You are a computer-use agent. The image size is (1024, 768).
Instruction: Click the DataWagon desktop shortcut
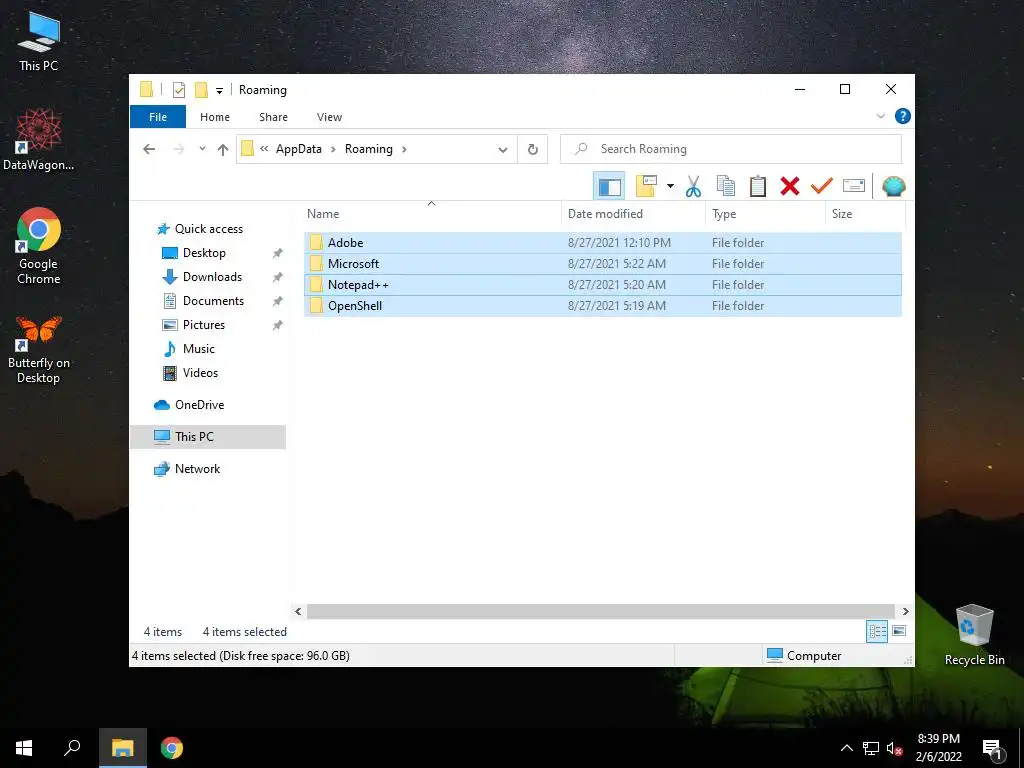coord(39,140)
